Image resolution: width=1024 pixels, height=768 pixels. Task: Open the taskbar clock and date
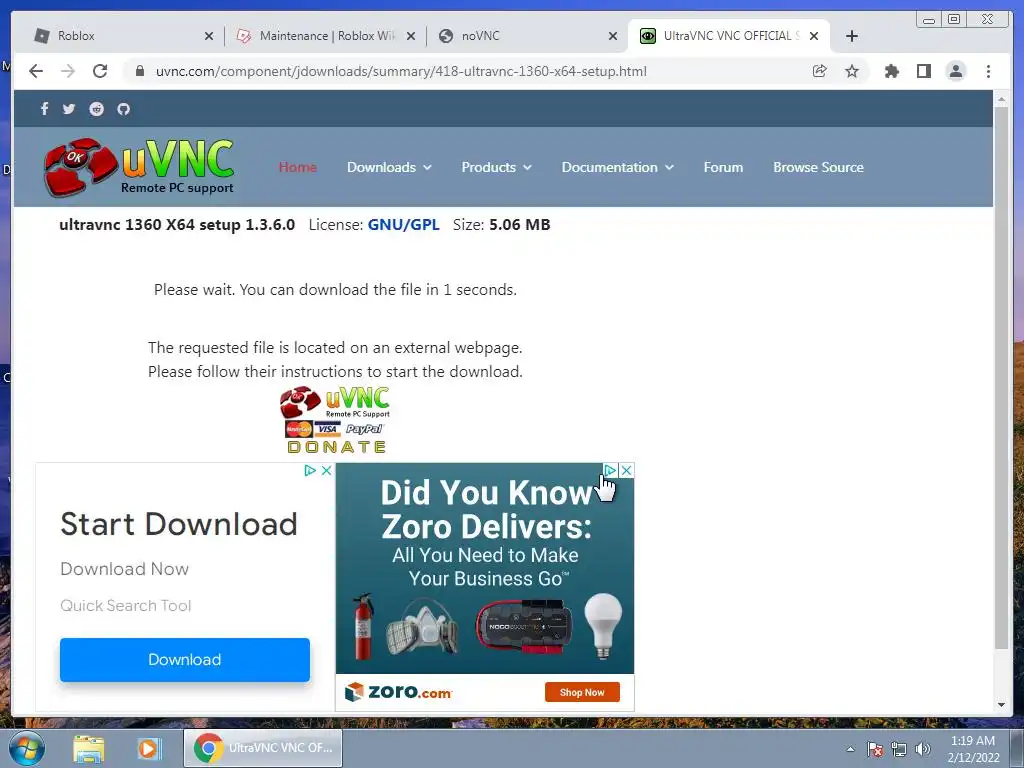click(x=973, y=749)
